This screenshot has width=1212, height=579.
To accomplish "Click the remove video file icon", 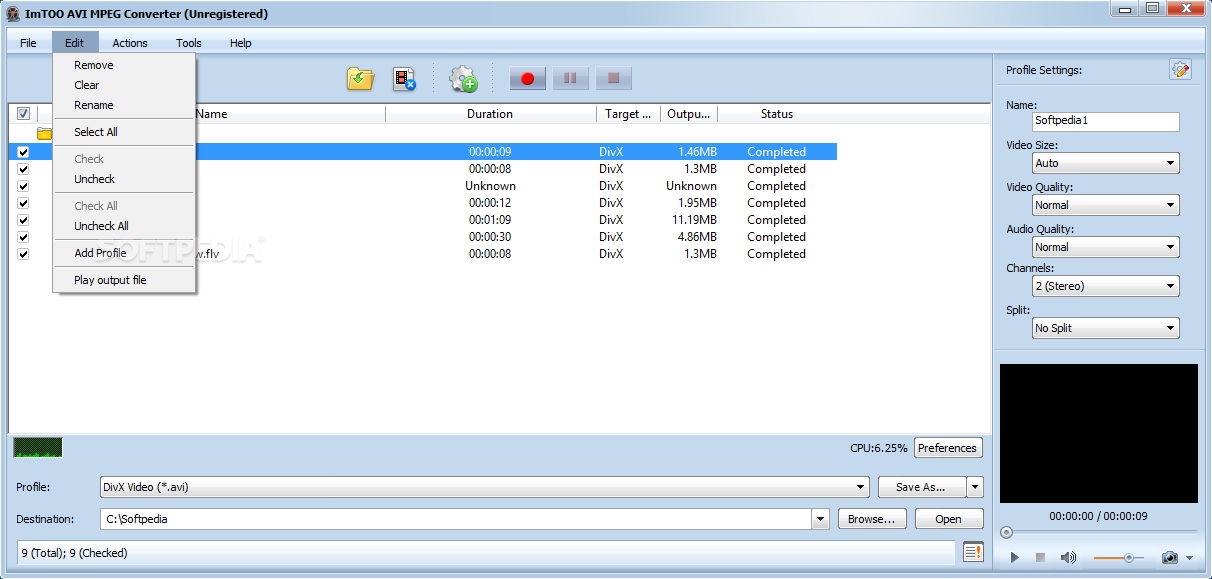I will [404, 79].
